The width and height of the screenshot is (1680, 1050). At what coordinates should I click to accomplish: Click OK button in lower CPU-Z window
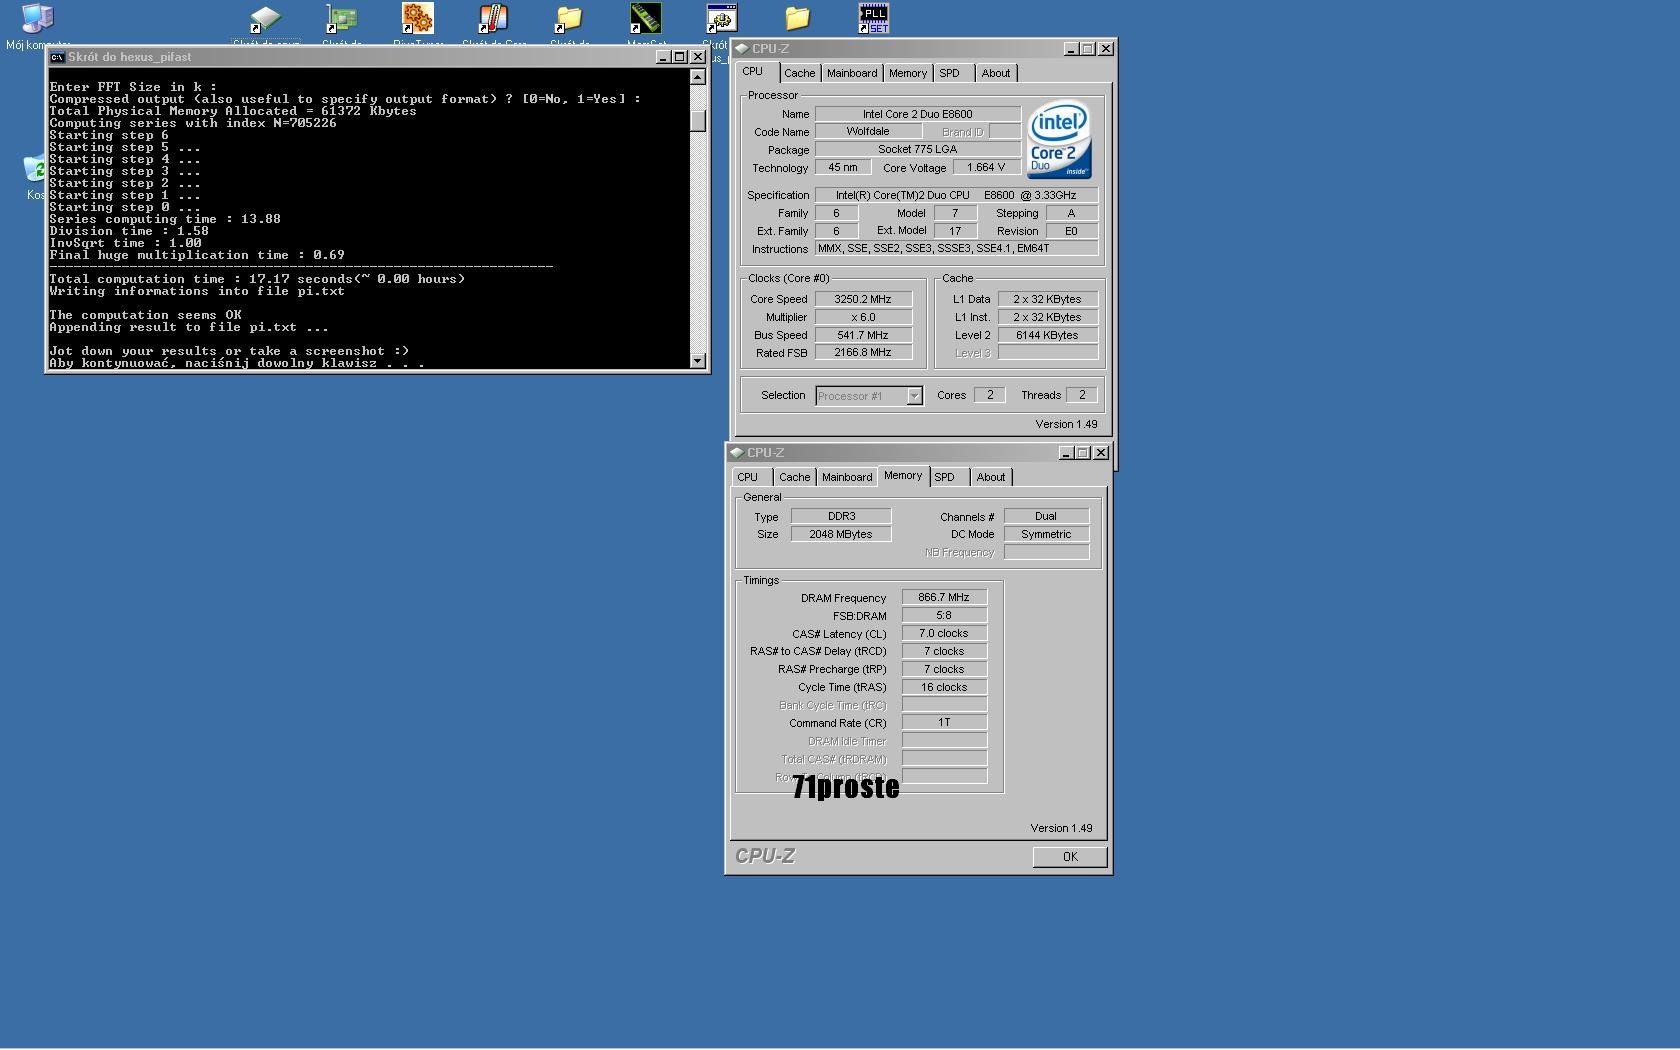pos(1070,857)
